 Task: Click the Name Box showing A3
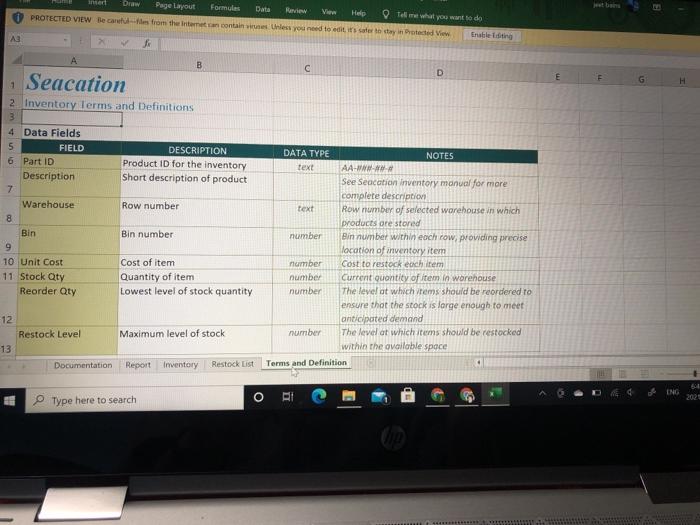coord(36,39)
